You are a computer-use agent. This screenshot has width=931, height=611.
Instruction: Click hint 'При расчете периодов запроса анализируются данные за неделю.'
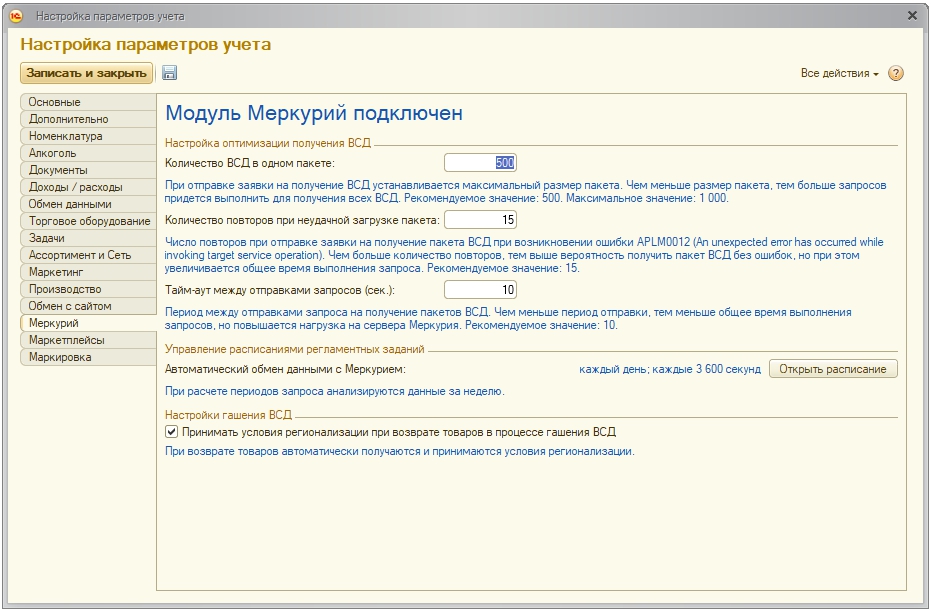tap(335, 391)
